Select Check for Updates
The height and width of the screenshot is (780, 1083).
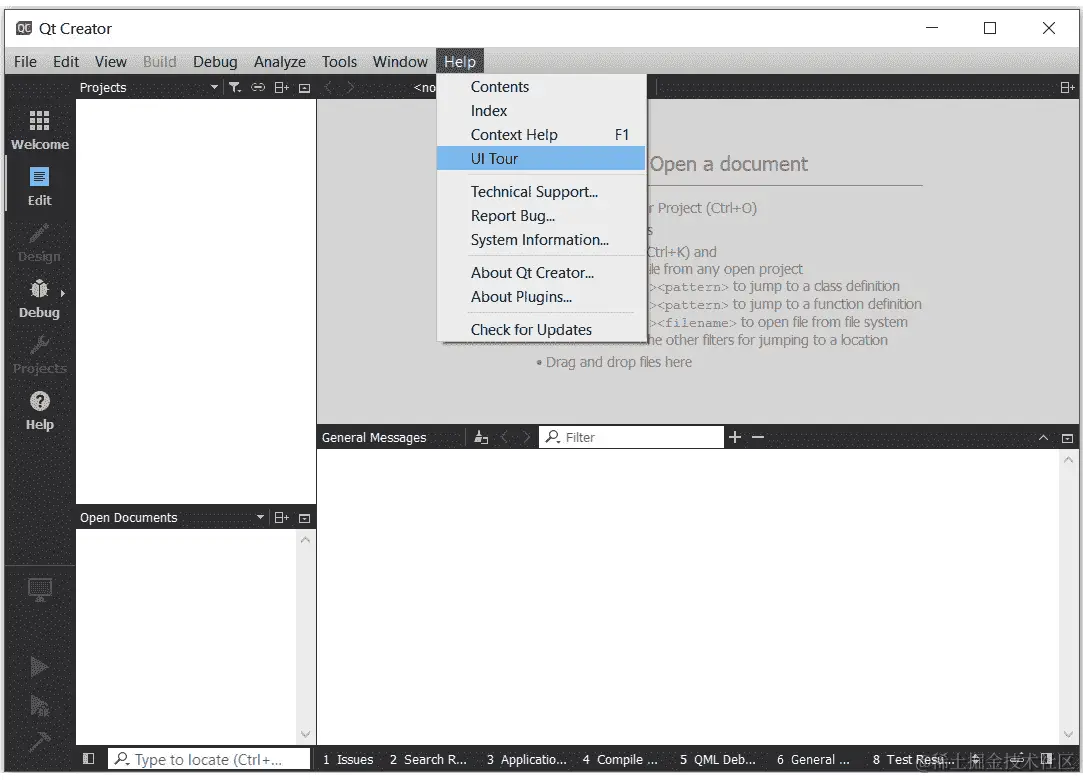tap(541, 330)
